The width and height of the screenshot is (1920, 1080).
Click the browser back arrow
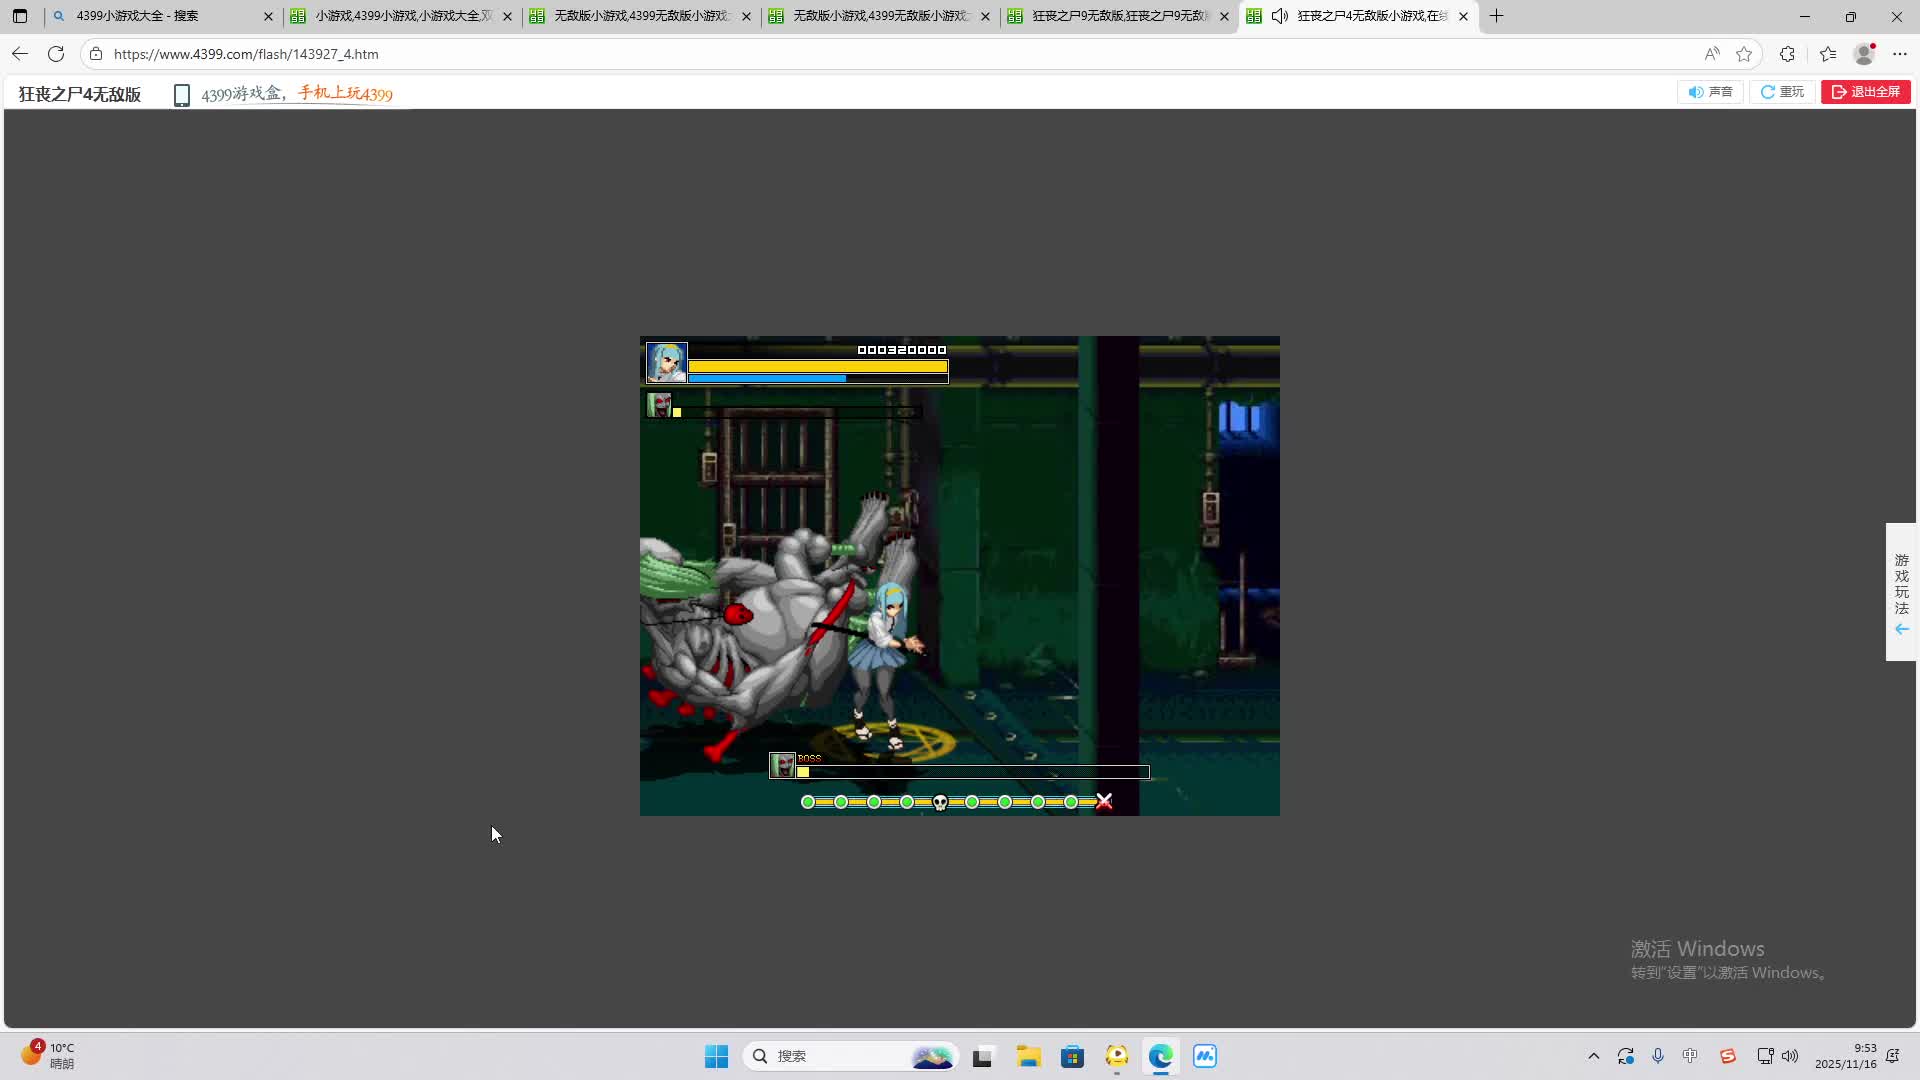click(x=20, y=54)
